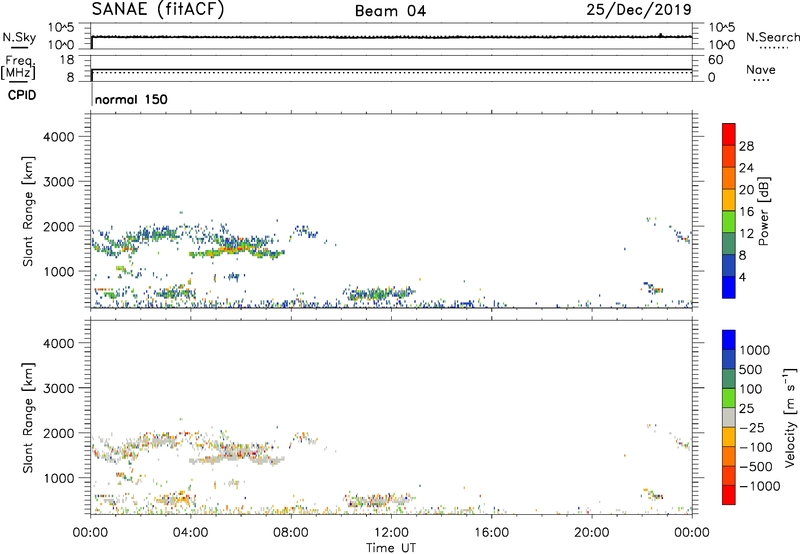
Task: Pick the bright blue bottom power colorbar segment
Action: pyautogui.click(x=729, y=287)
